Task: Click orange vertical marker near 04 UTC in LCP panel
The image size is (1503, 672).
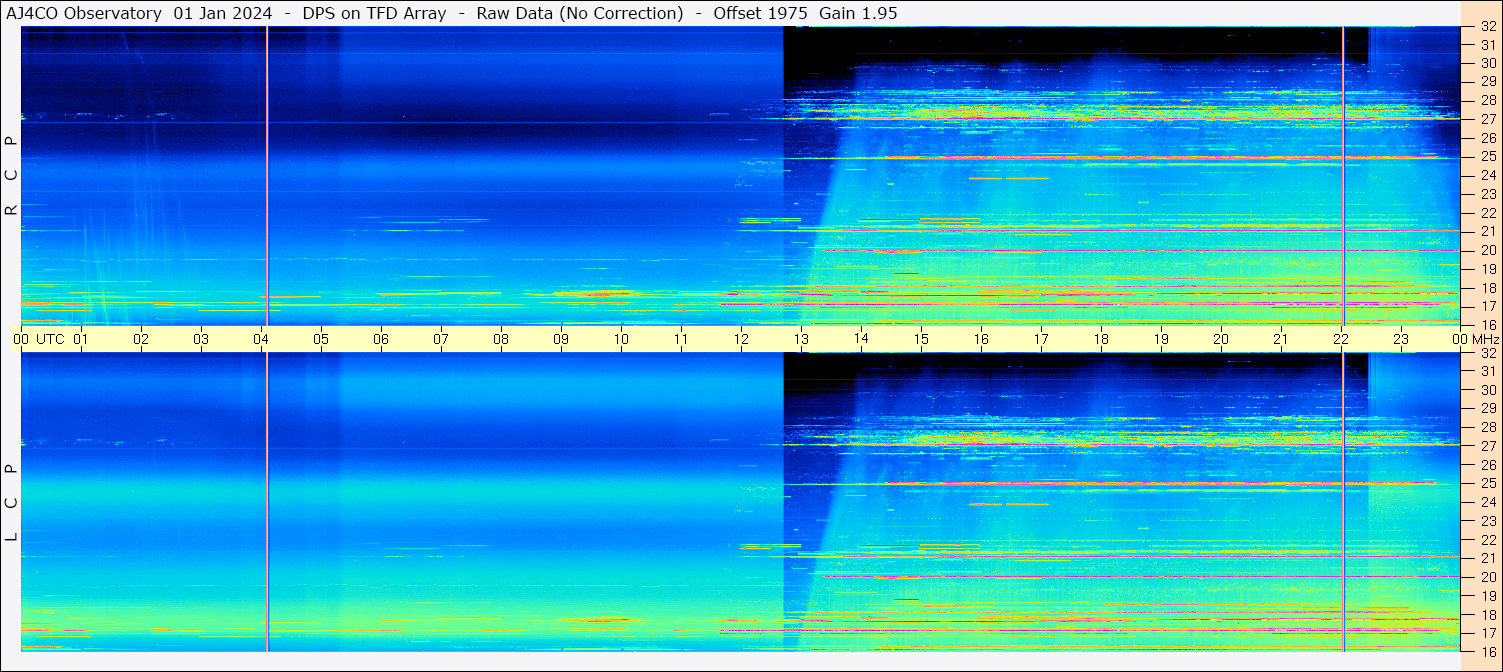Action: [267, 502]
